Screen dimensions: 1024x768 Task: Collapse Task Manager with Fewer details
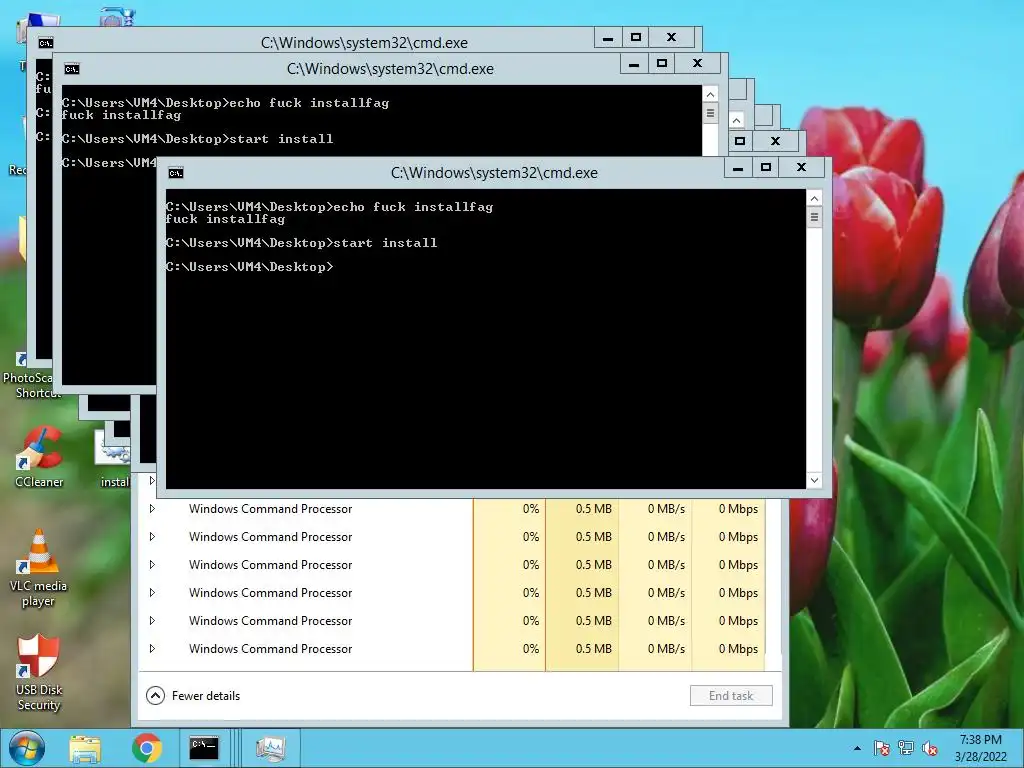(193, 696)
